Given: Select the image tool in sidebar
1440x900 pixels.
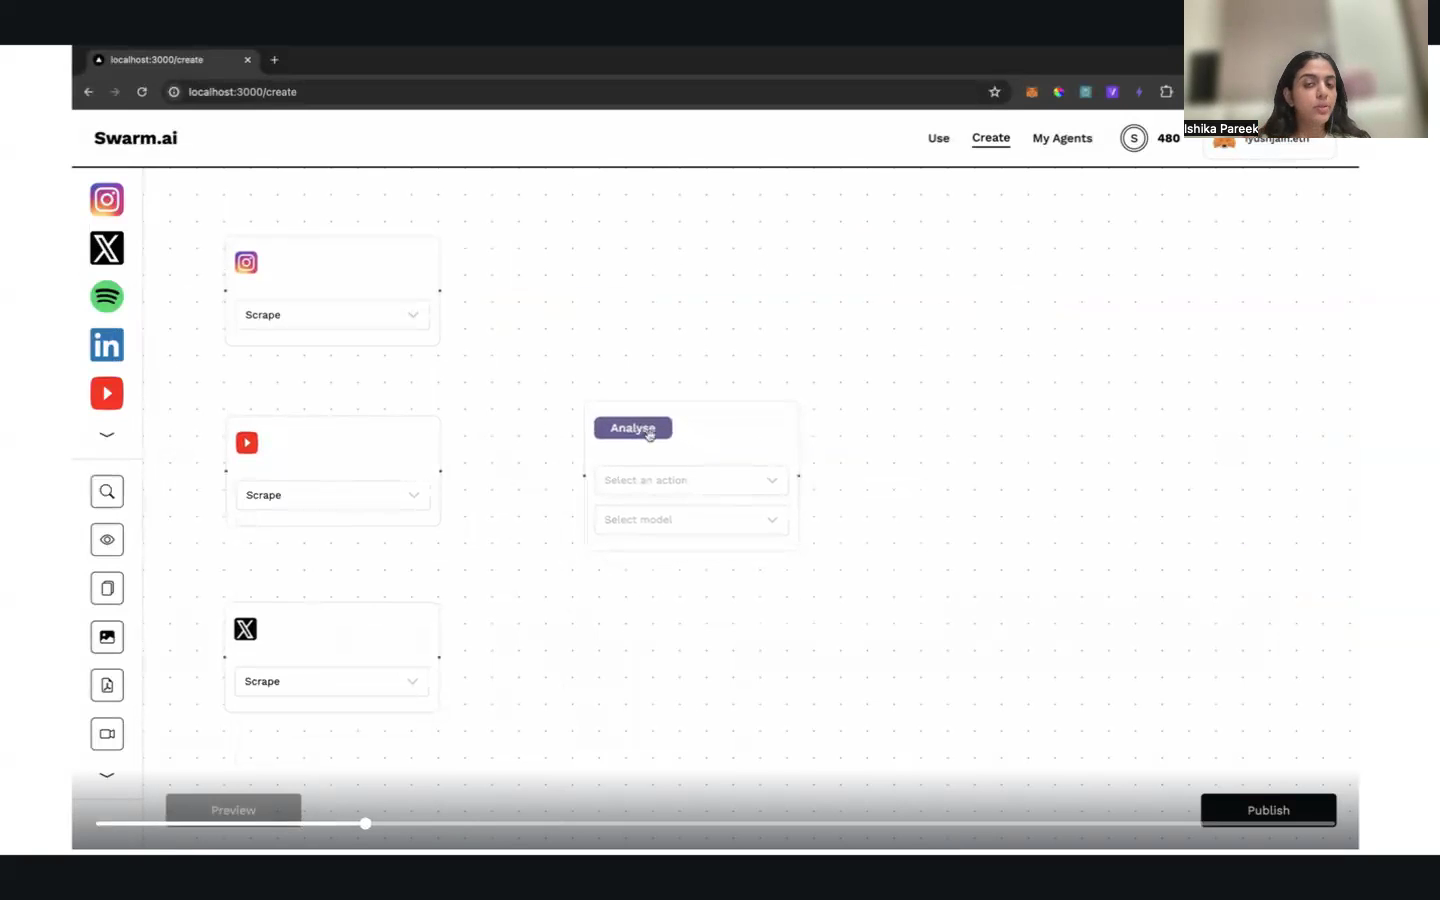Looking at the screenshot, I should pos(107,637).
